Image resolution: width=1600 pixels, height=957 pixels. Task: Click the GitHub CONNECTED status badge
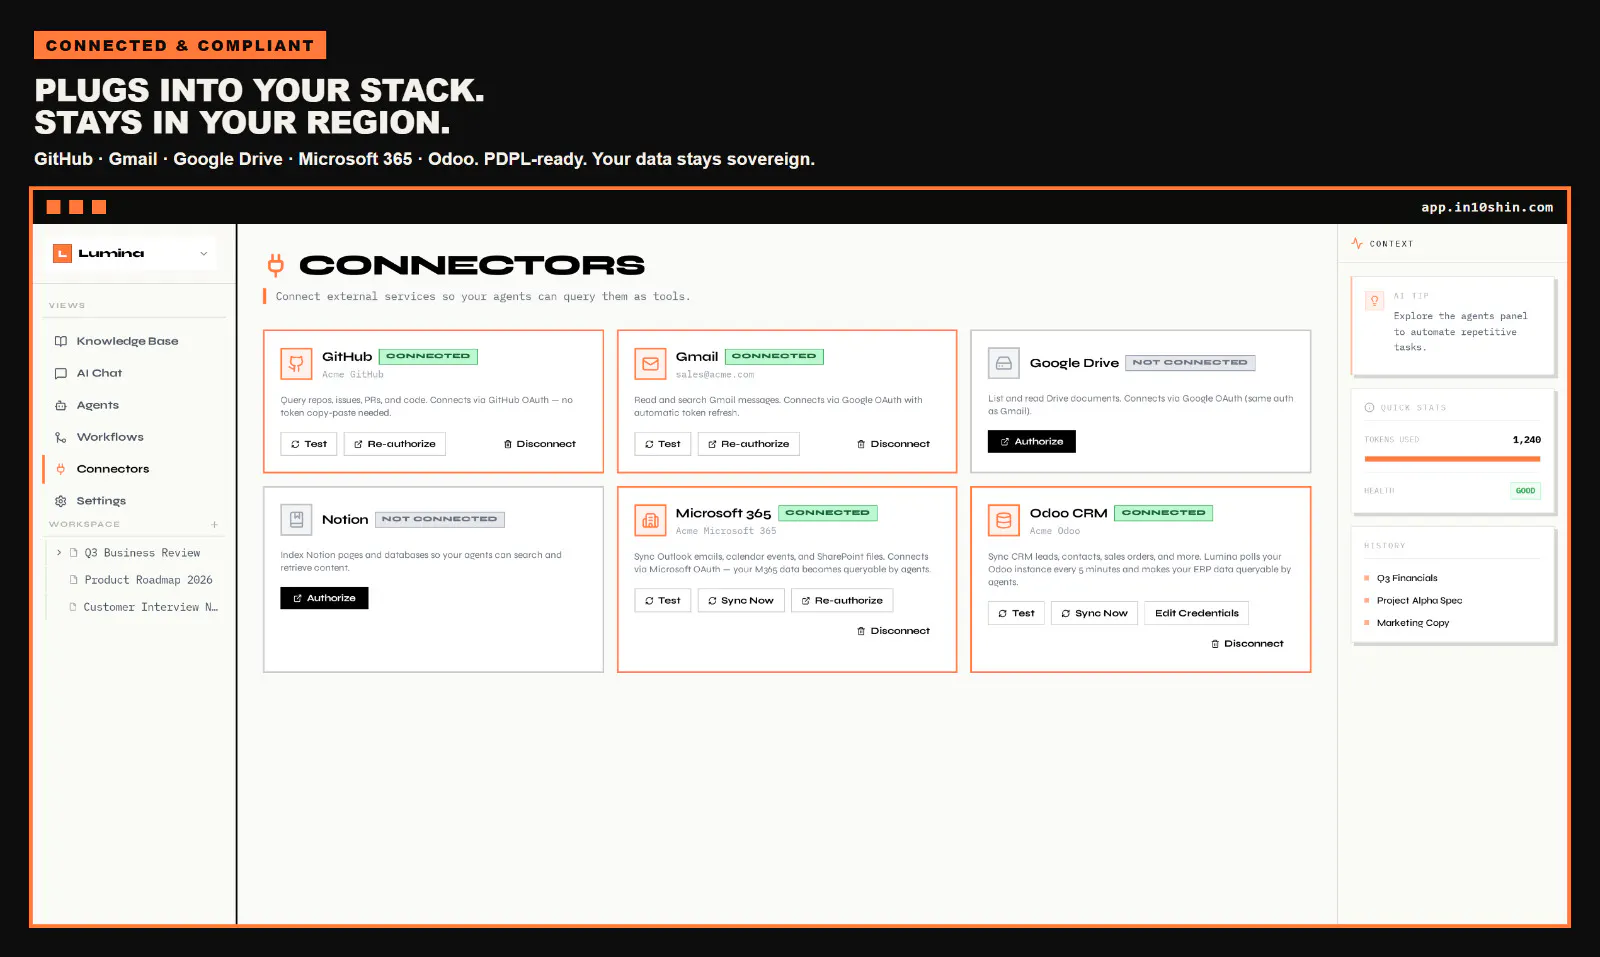click(428, 356)
